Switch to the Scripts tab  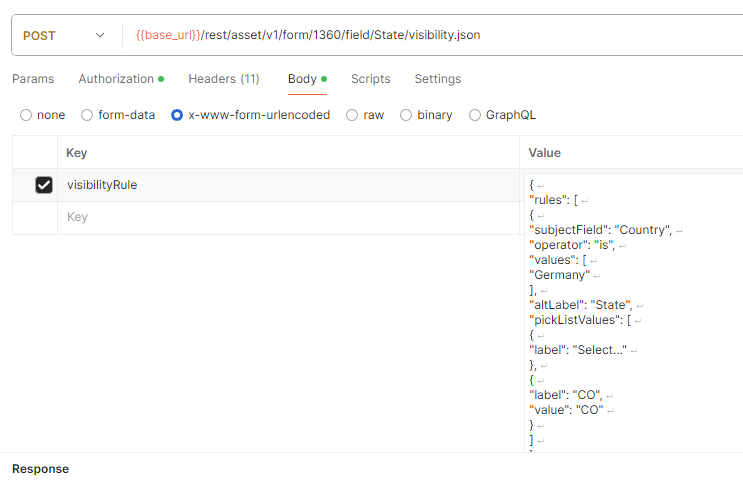pos(370,79)
